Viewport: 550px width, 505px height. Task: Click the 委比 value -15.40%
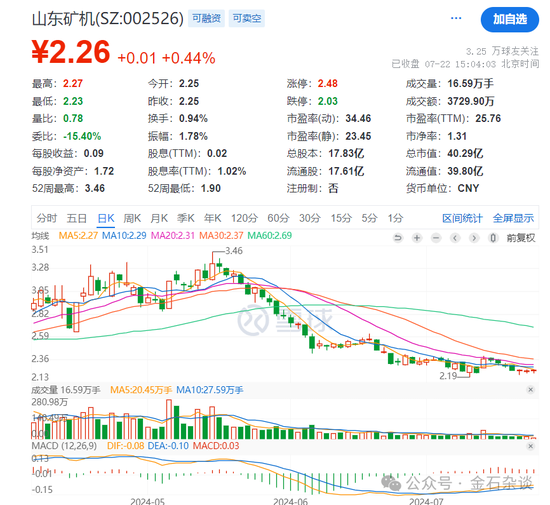(x=82, y=136)
